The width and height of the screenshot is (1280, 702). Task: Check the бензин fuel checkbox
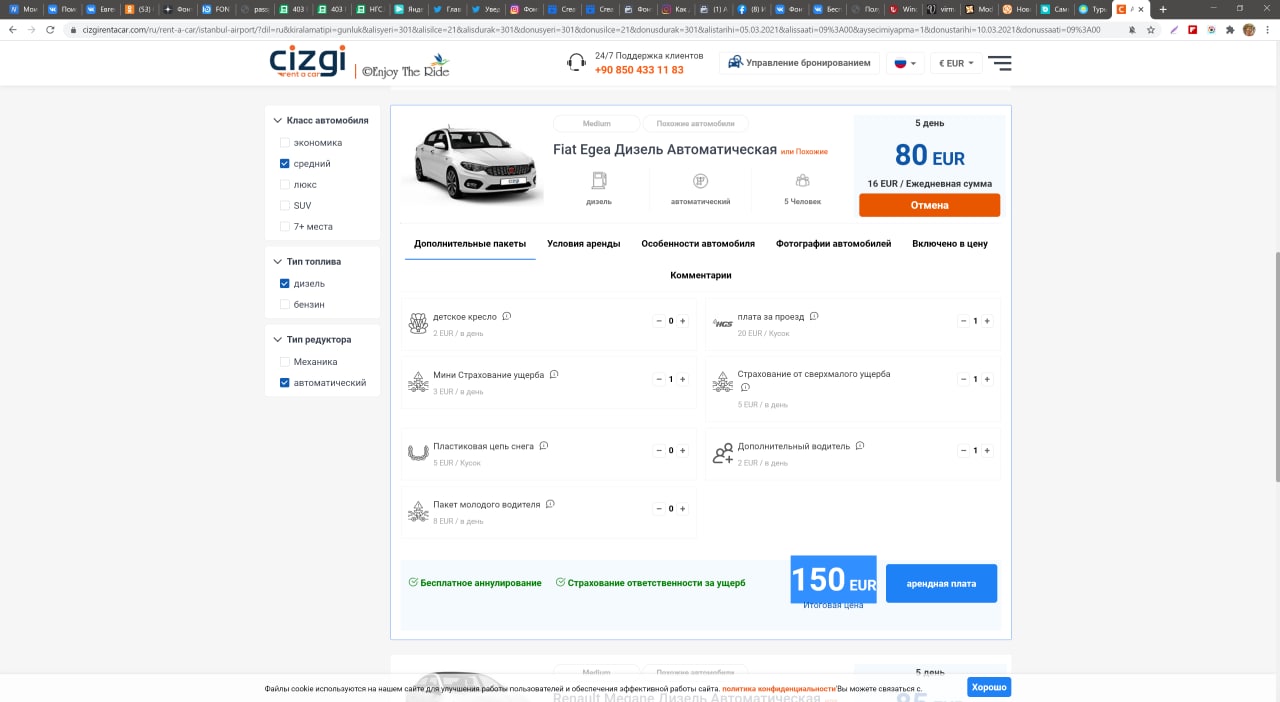[285, 304]
